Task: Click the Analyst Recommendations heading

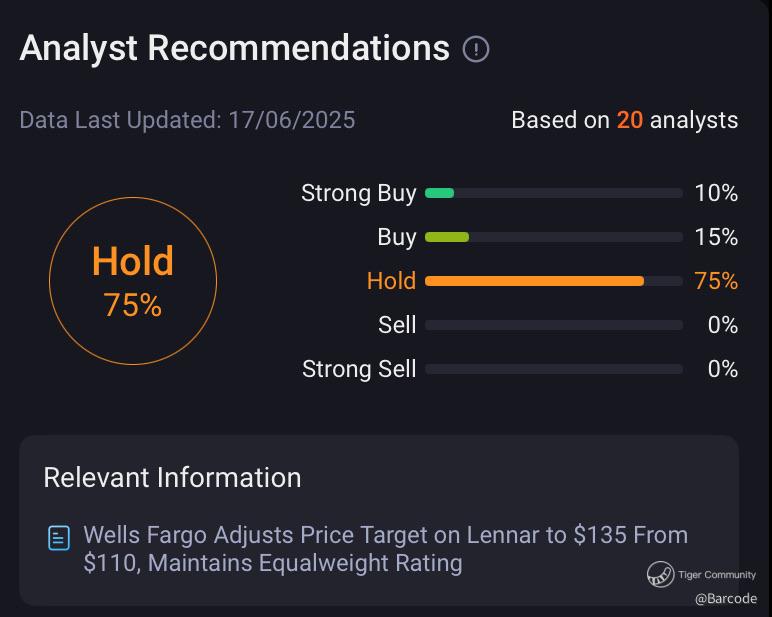Action: (234, 48)
